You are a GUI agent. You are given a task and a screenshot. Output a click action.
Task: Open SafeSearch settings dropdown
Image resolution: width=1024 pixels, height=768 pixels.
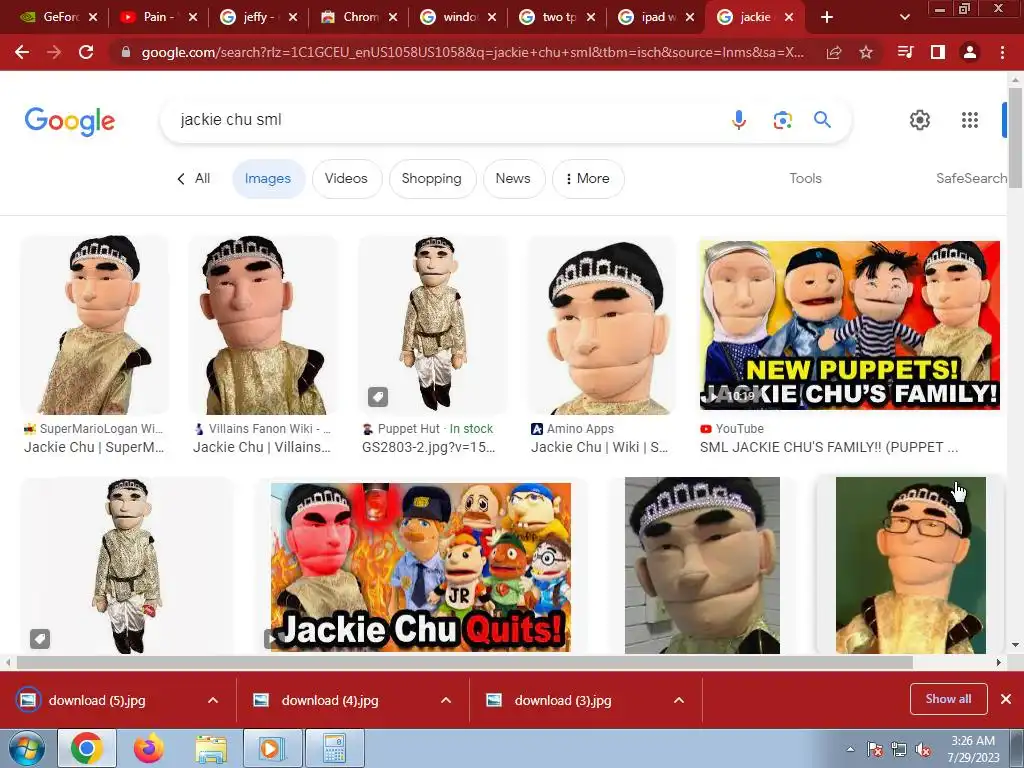(x=971, y=178)
